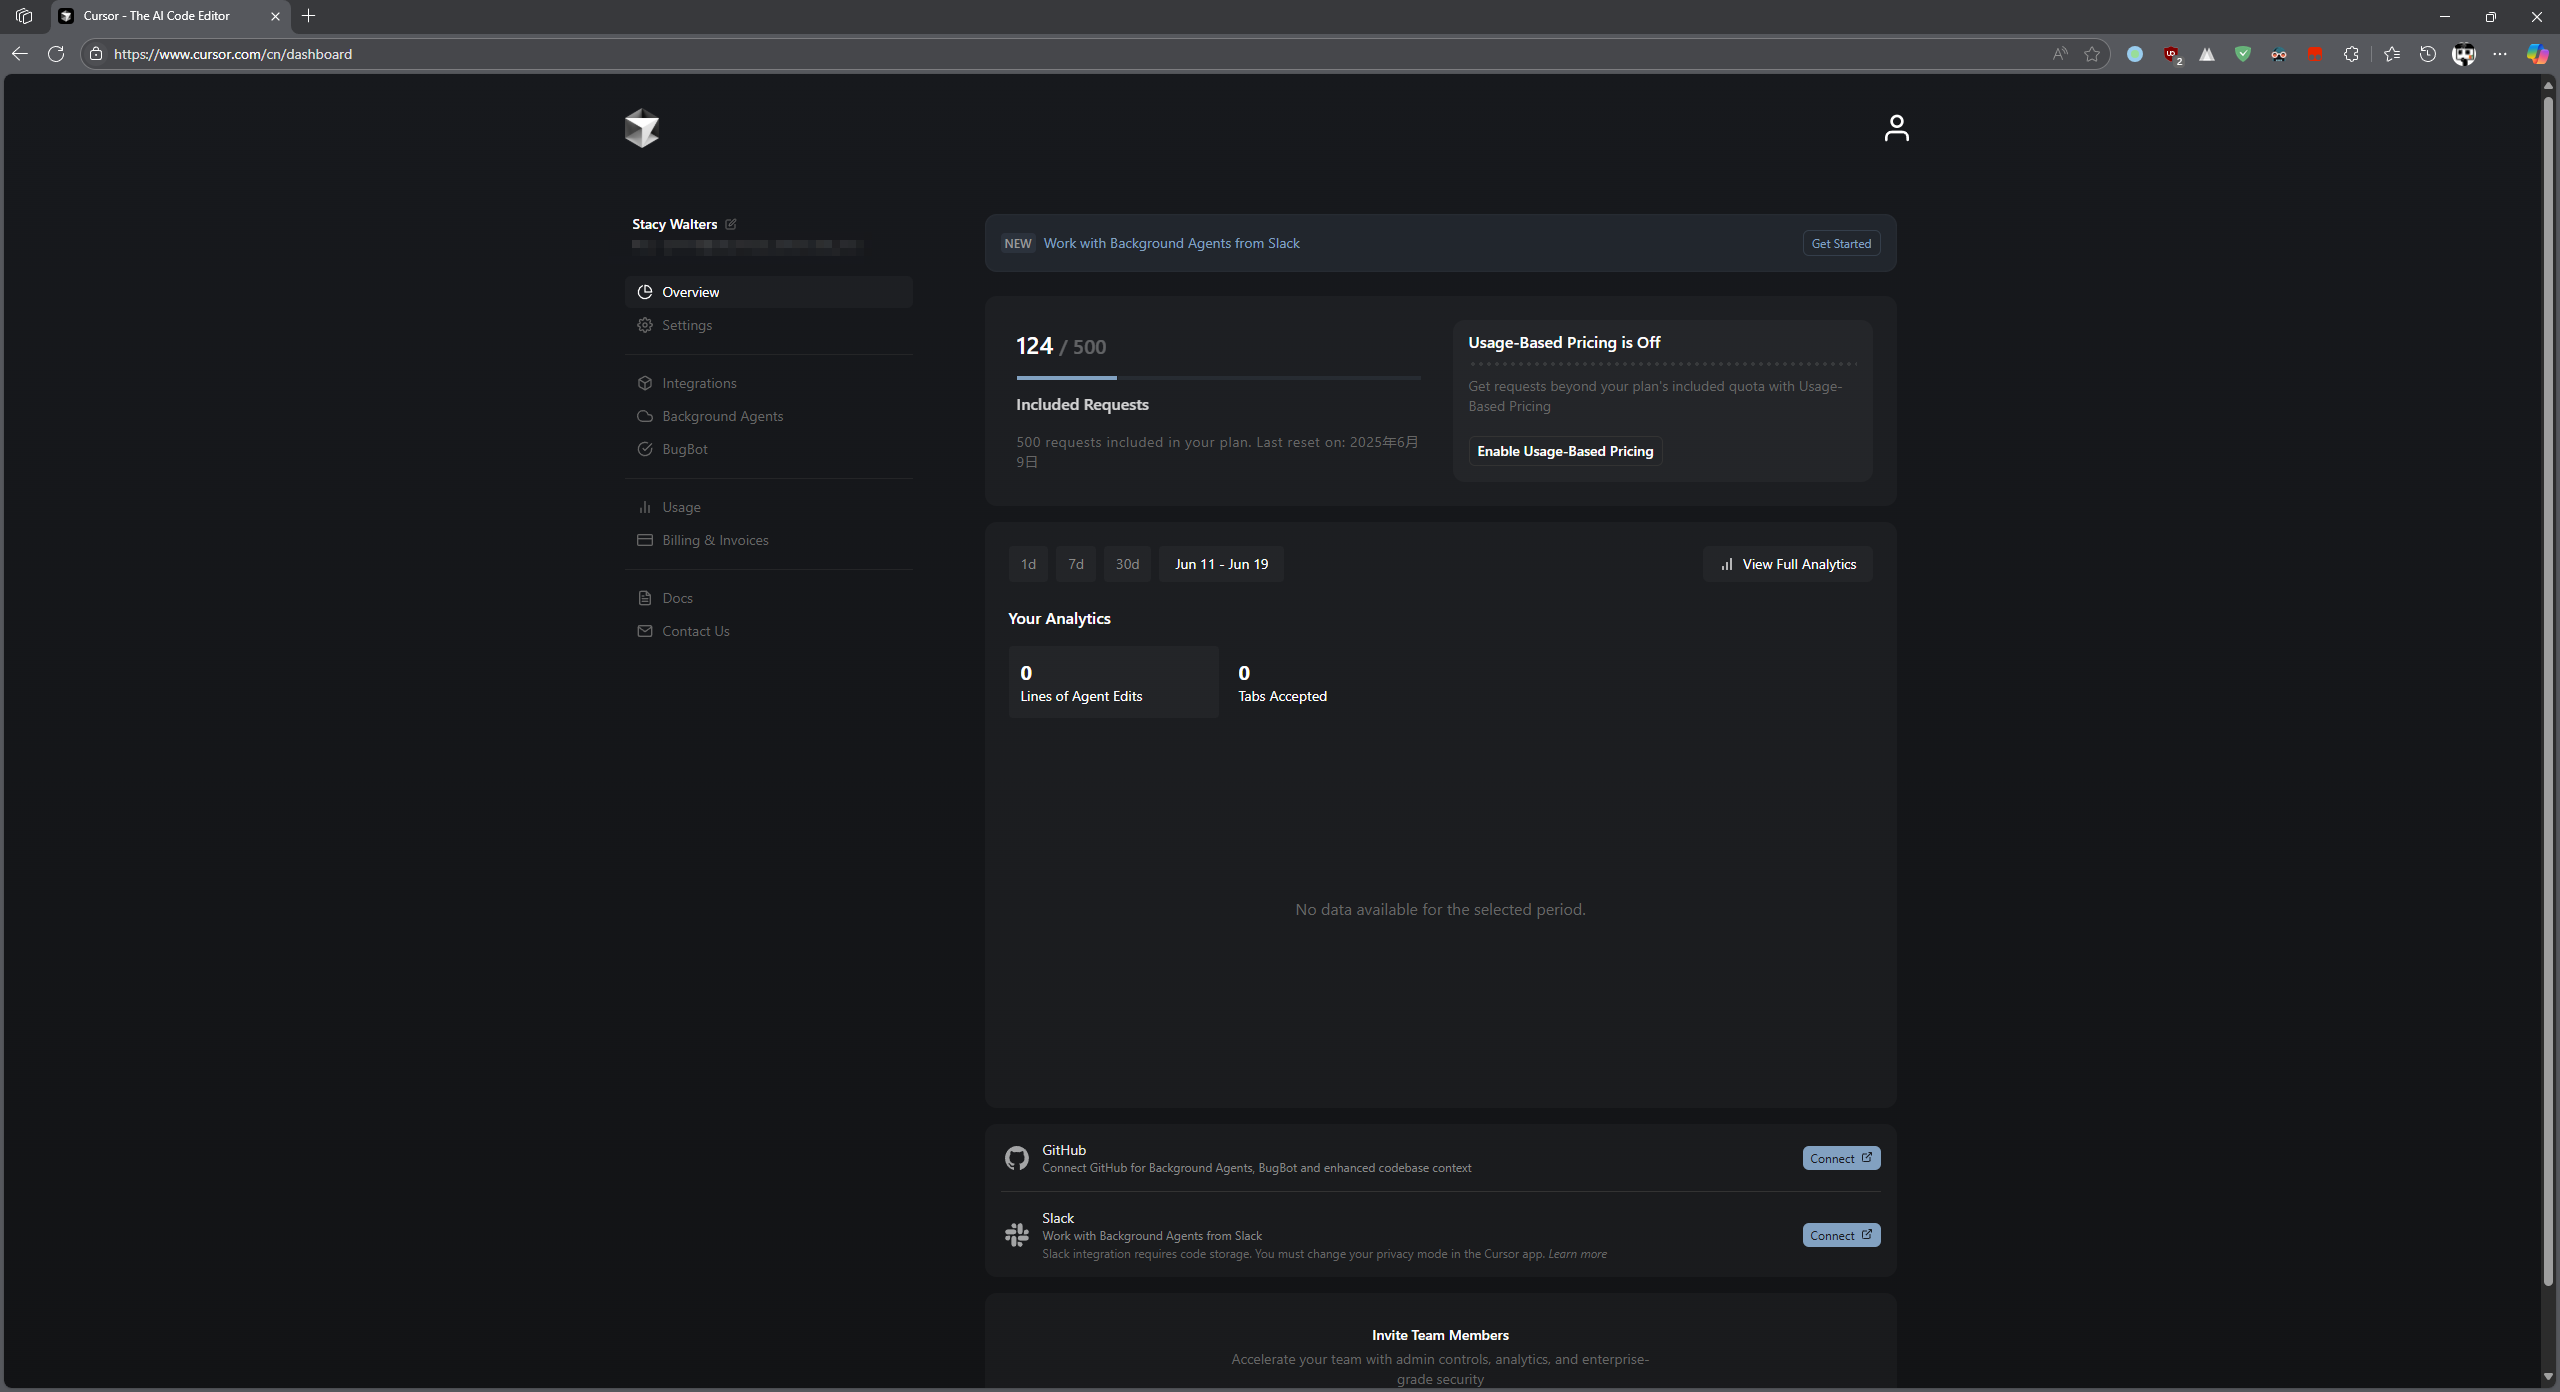Click the Read aloud icon
Image resolution: width=2560 pixels, height=1392 pixels.
(2059, 54)
